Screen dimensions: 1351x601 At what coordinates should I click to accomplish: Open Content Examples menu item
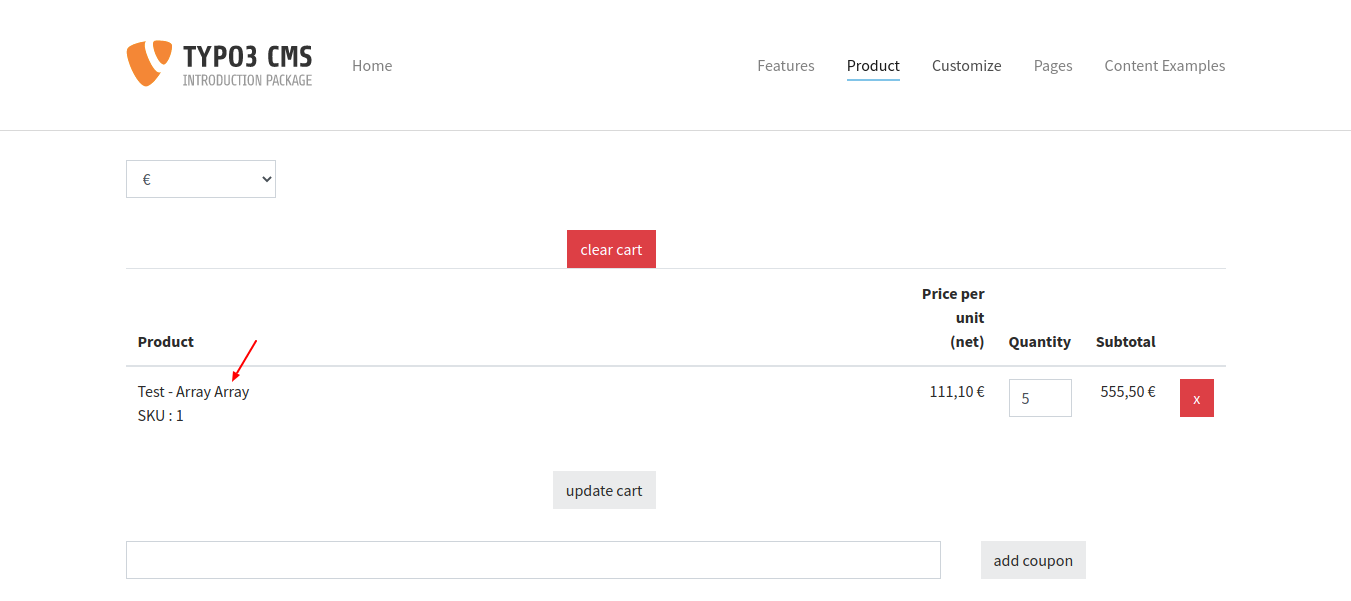(1165, 66)
